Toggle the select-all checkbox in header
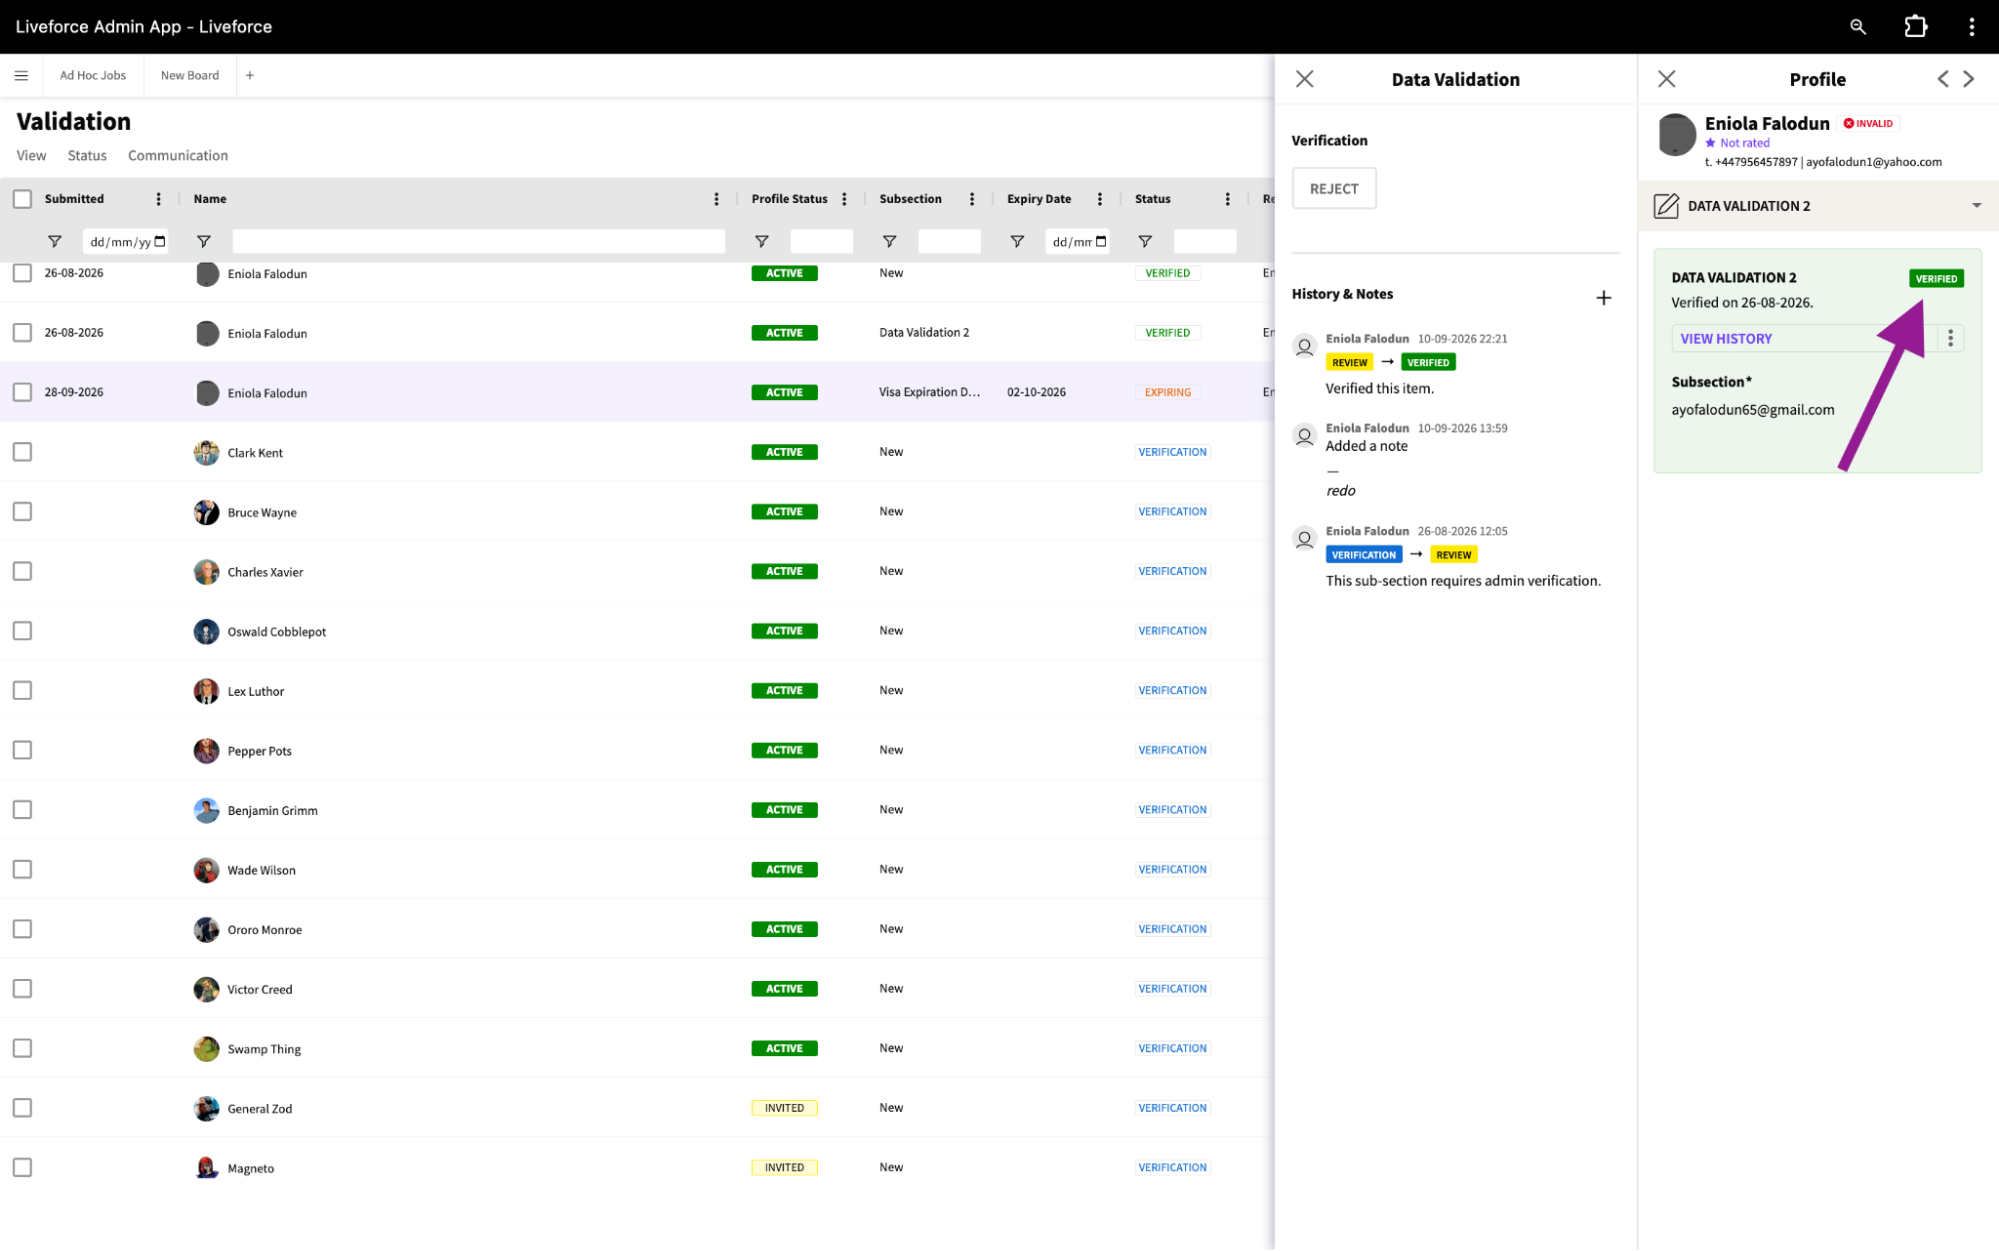 pyautogui.click(x=22, y=199)
